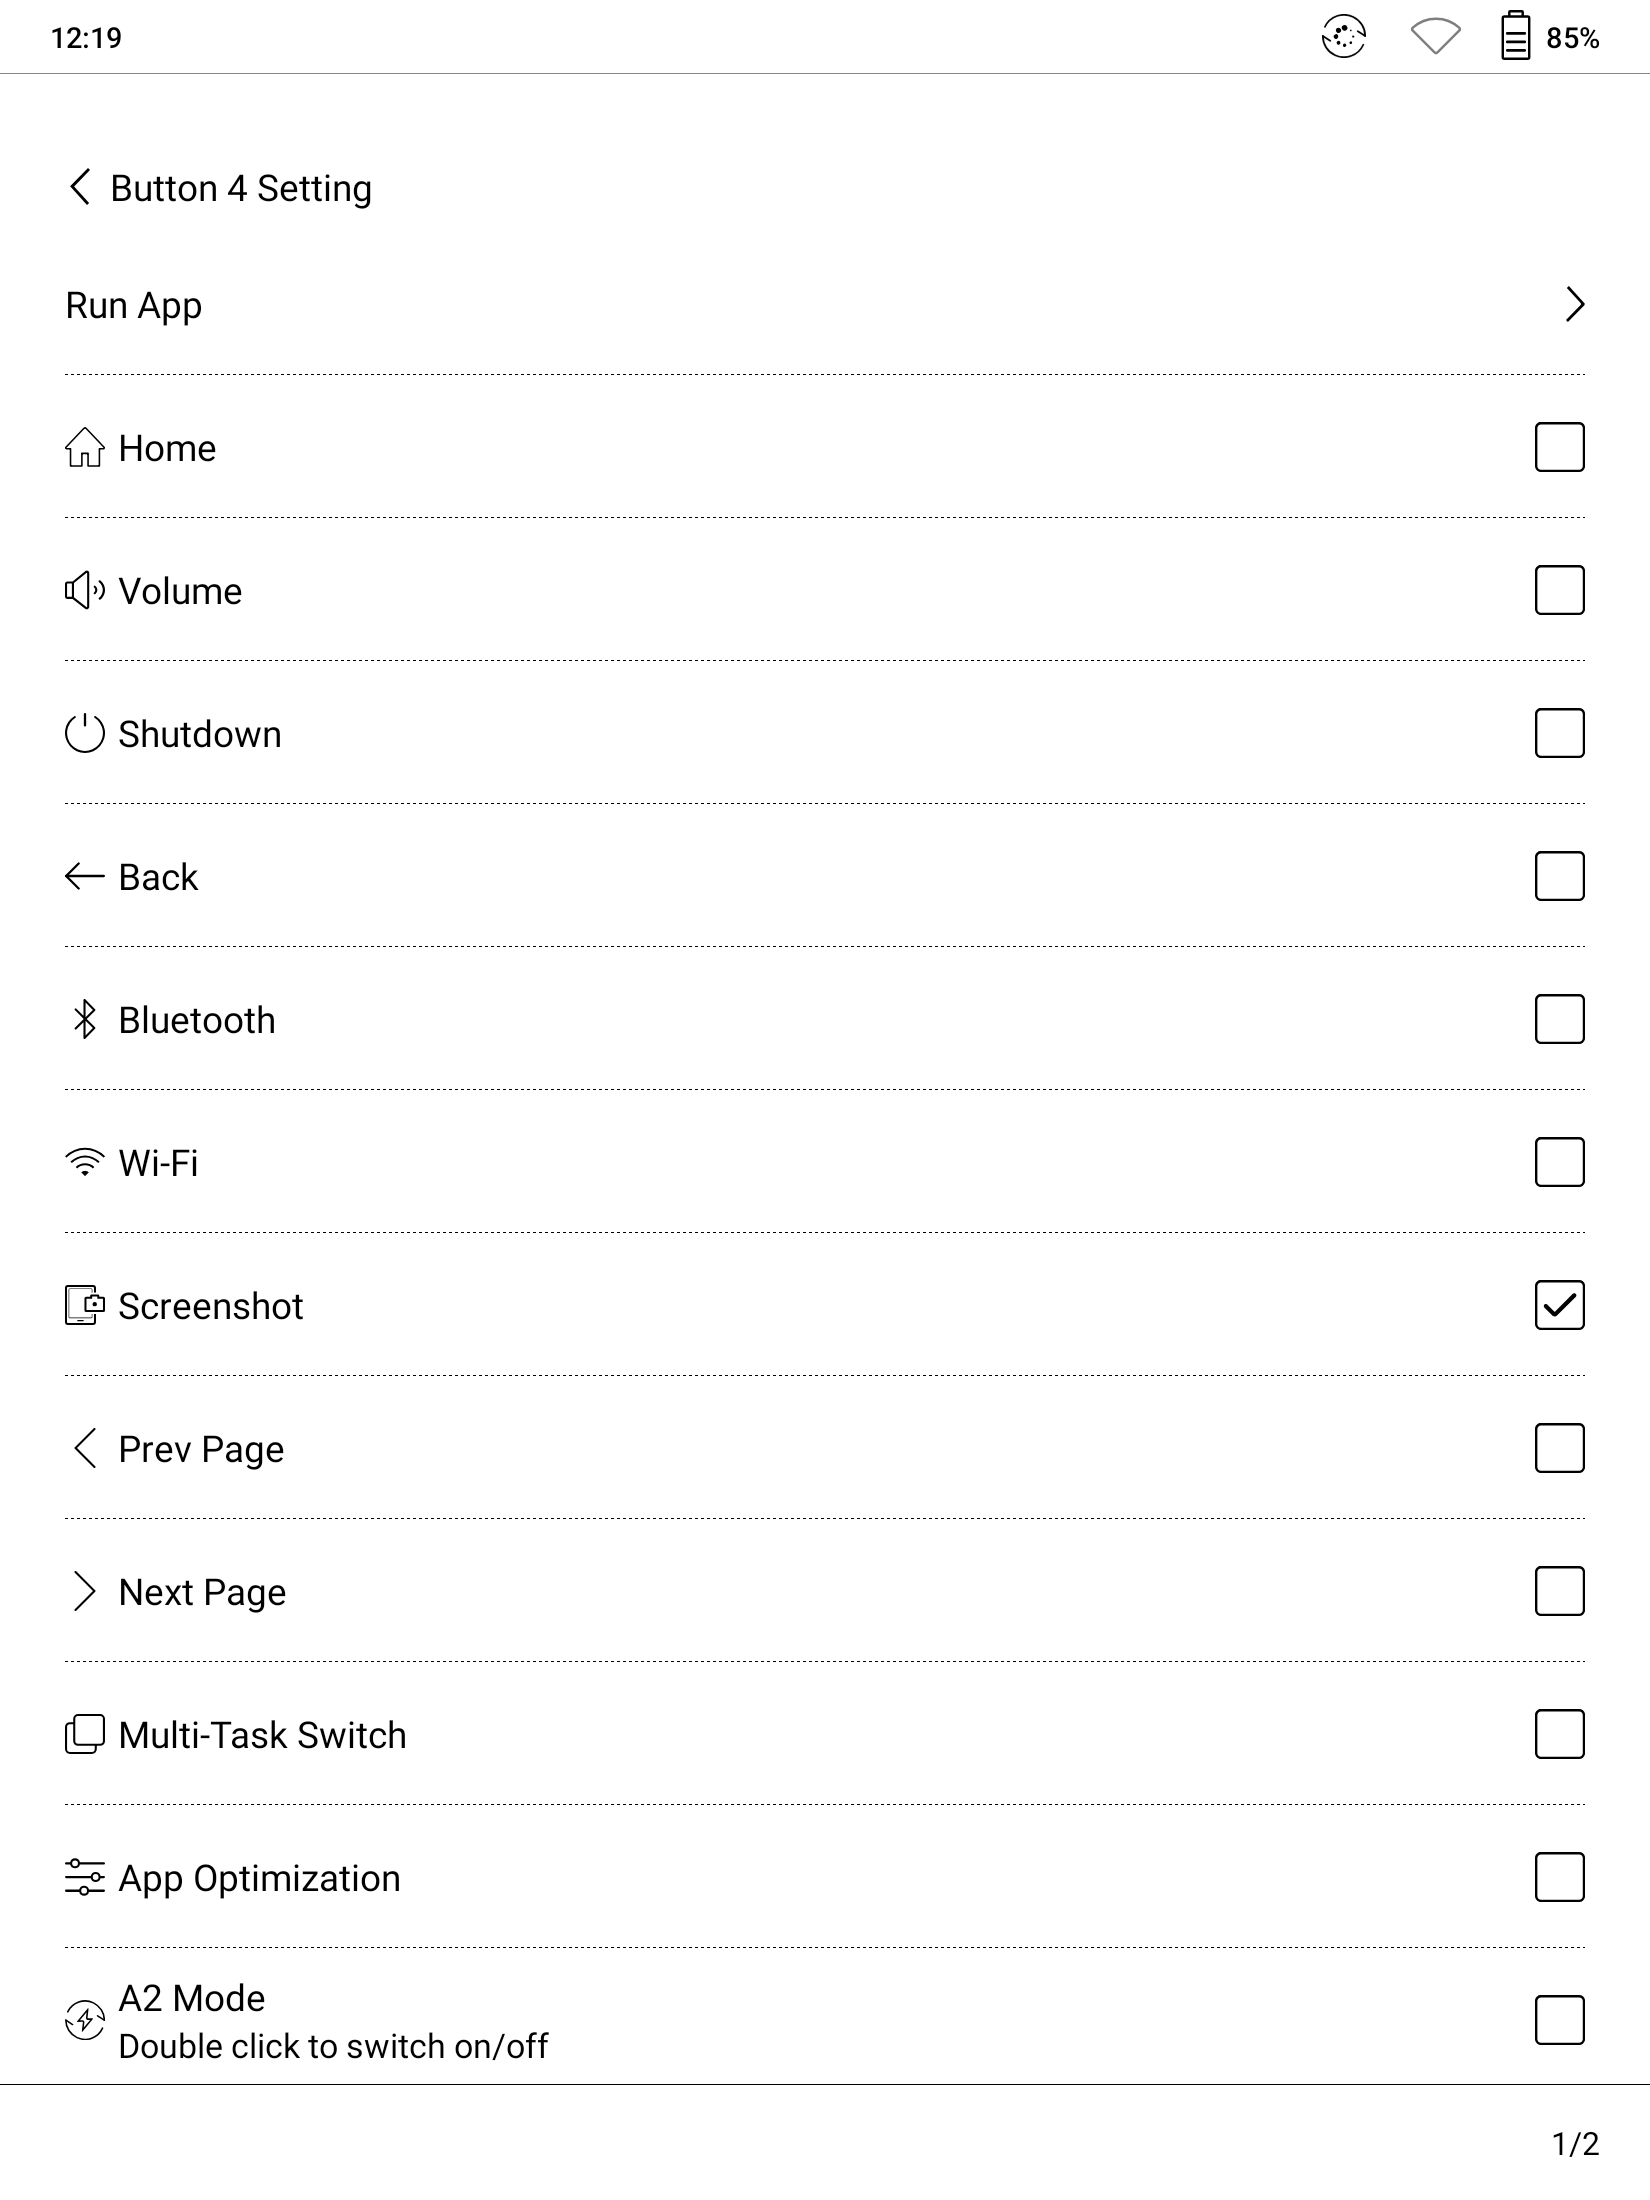
Task: Tap the Wi-Fi status bar icon
Action: pos(1435,38)
